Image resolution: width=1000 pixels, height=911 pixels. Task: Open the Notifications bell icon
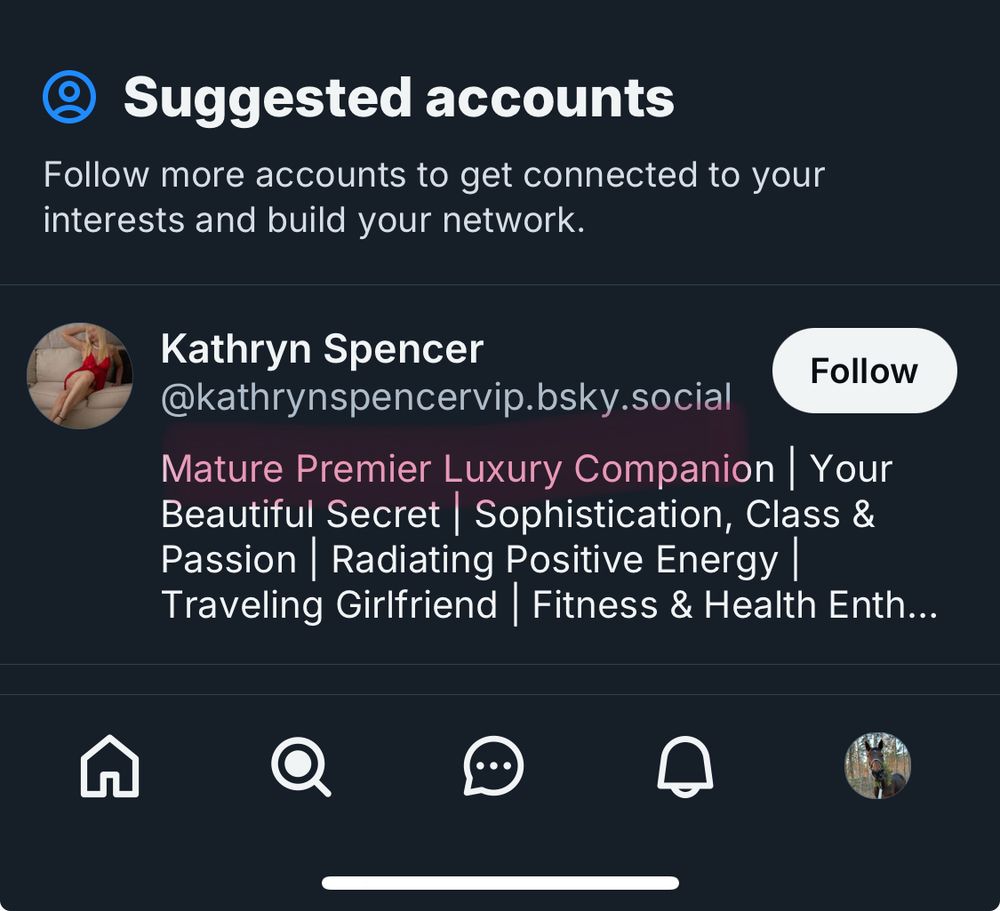click(x=685, y=766)
